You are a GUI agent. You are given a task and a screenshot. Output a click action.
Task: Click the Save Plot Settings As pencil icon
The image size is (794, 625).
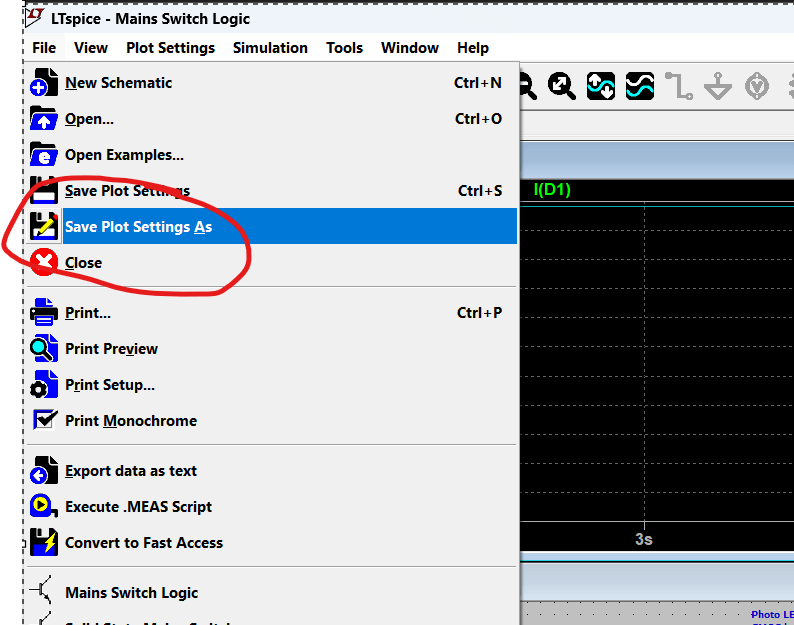[x=44, y=226]
